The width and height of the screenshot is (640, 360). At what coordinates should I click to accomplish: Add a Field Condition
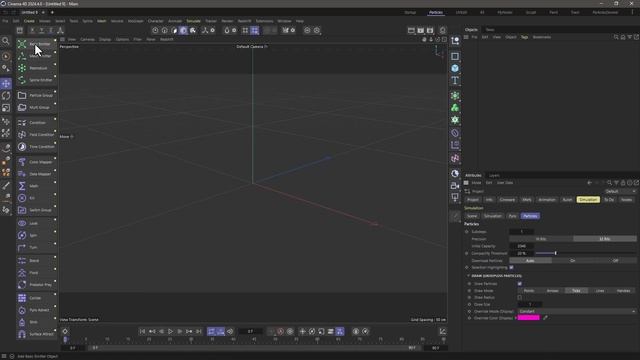click(x=36, y=134)
